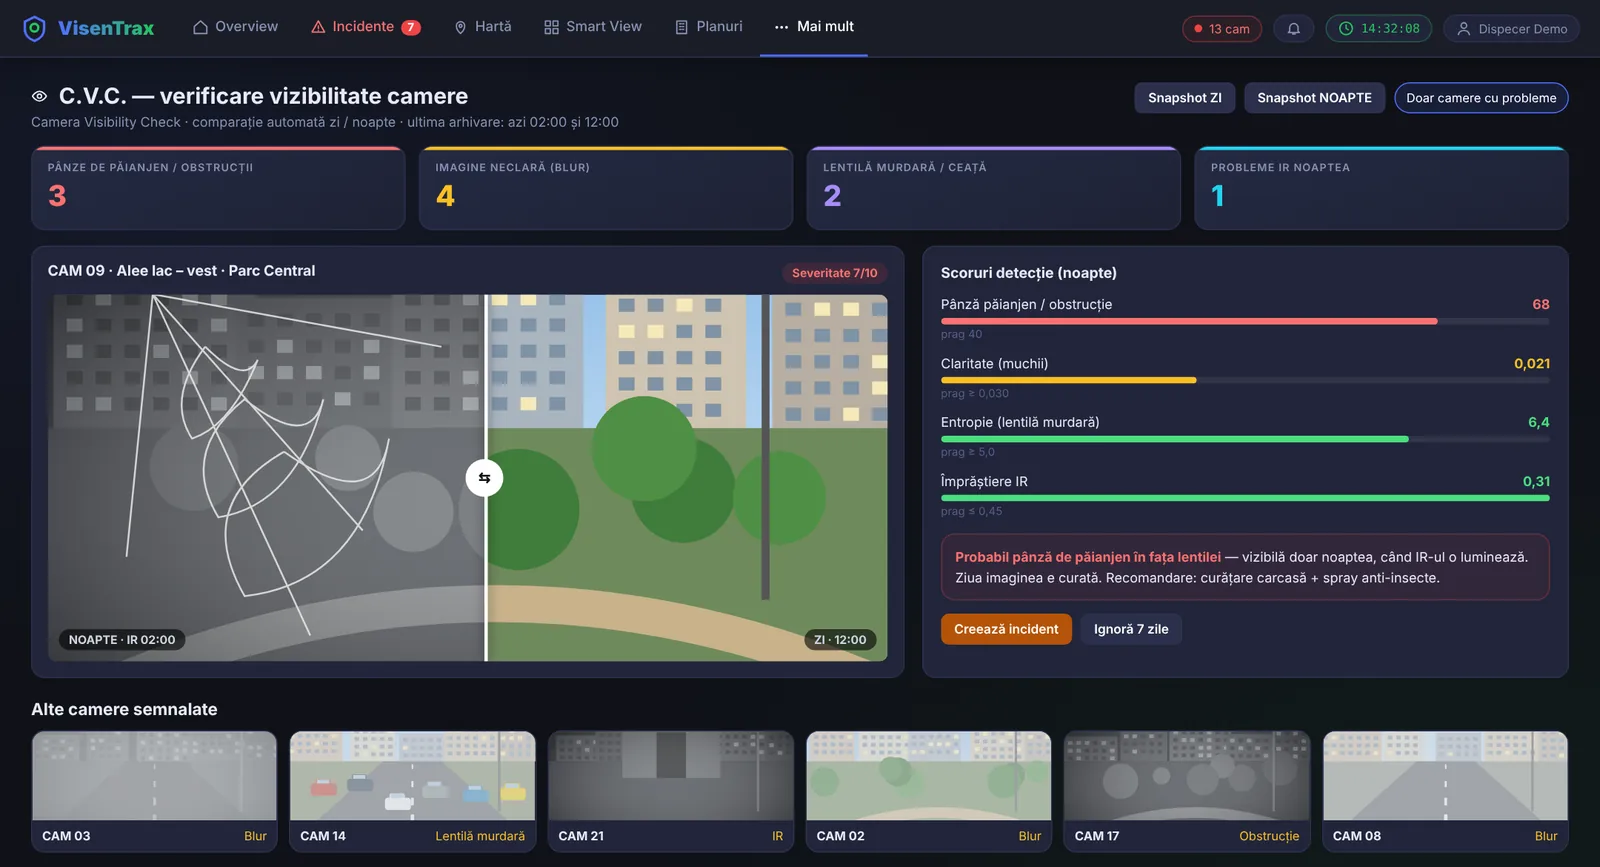
Task: Click the 13 cam status pill
Action: tap(1222, 29)
